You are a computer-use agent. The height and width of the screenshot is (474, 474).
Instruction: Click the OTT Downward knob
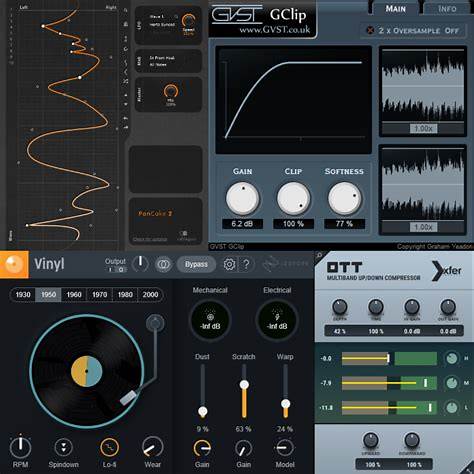click(412, 440)
